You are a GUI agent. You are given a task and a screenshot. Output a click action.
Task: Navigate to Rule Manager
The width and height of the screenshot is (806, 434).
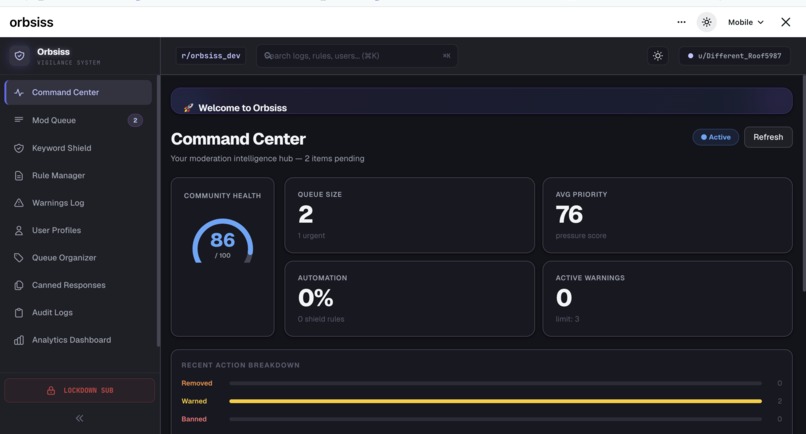[x=78, y=175]
